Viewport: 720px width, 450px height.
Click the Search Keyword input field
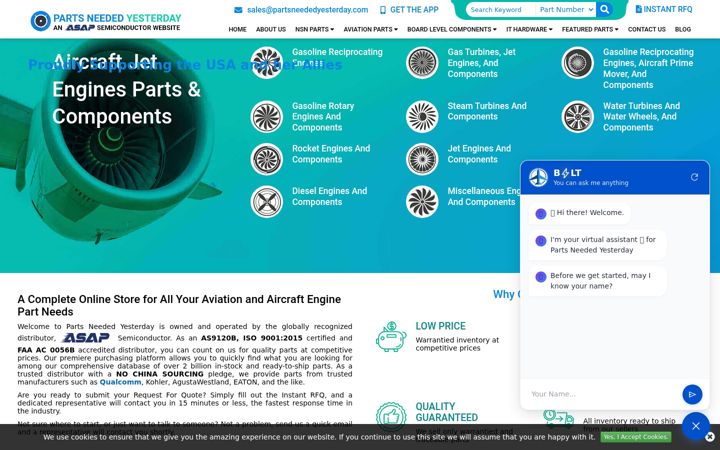501,9
